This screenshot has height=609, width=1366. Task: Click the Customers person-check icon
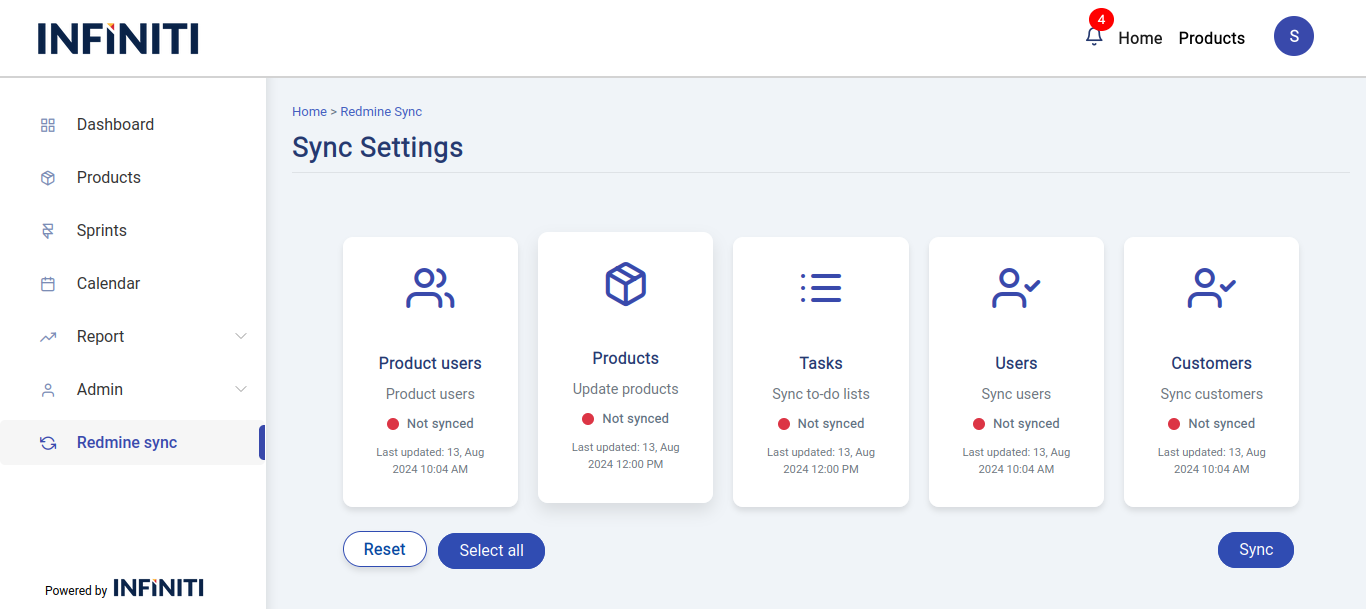pos(1211,288)
